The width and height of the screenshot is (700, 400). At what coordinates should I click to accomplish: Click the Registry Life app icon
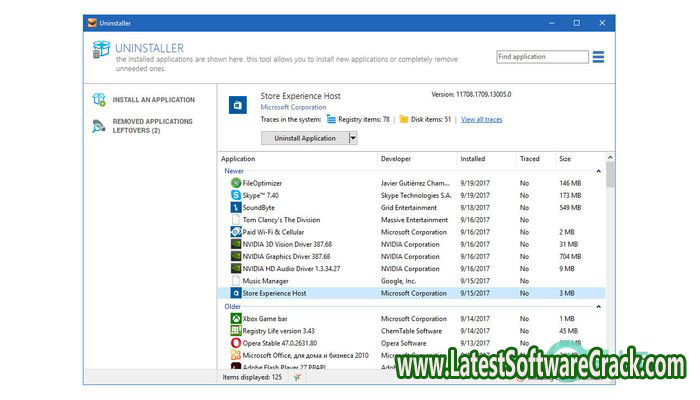236,331
